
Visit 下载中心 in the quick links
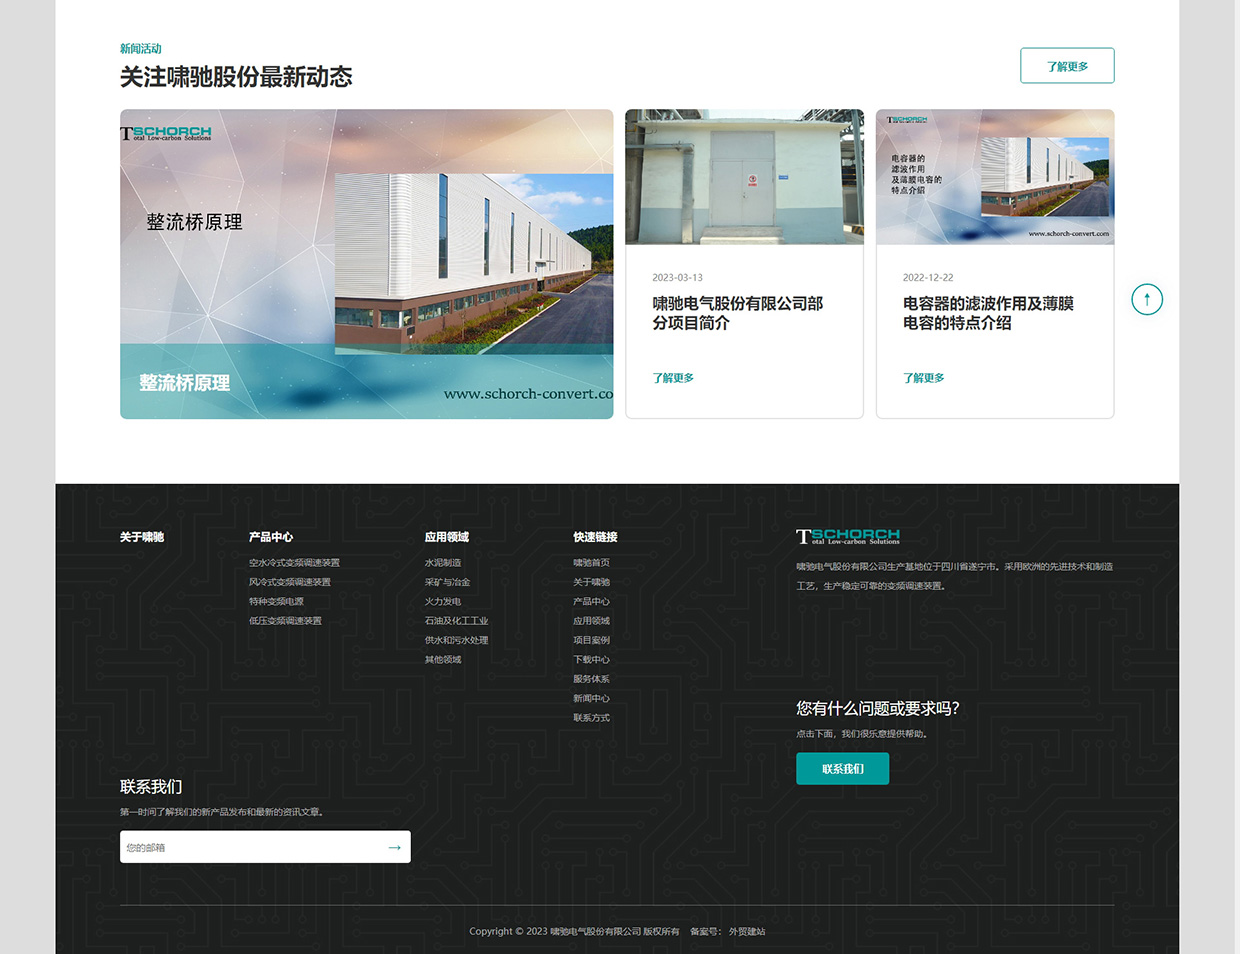[x=591, y=660]
